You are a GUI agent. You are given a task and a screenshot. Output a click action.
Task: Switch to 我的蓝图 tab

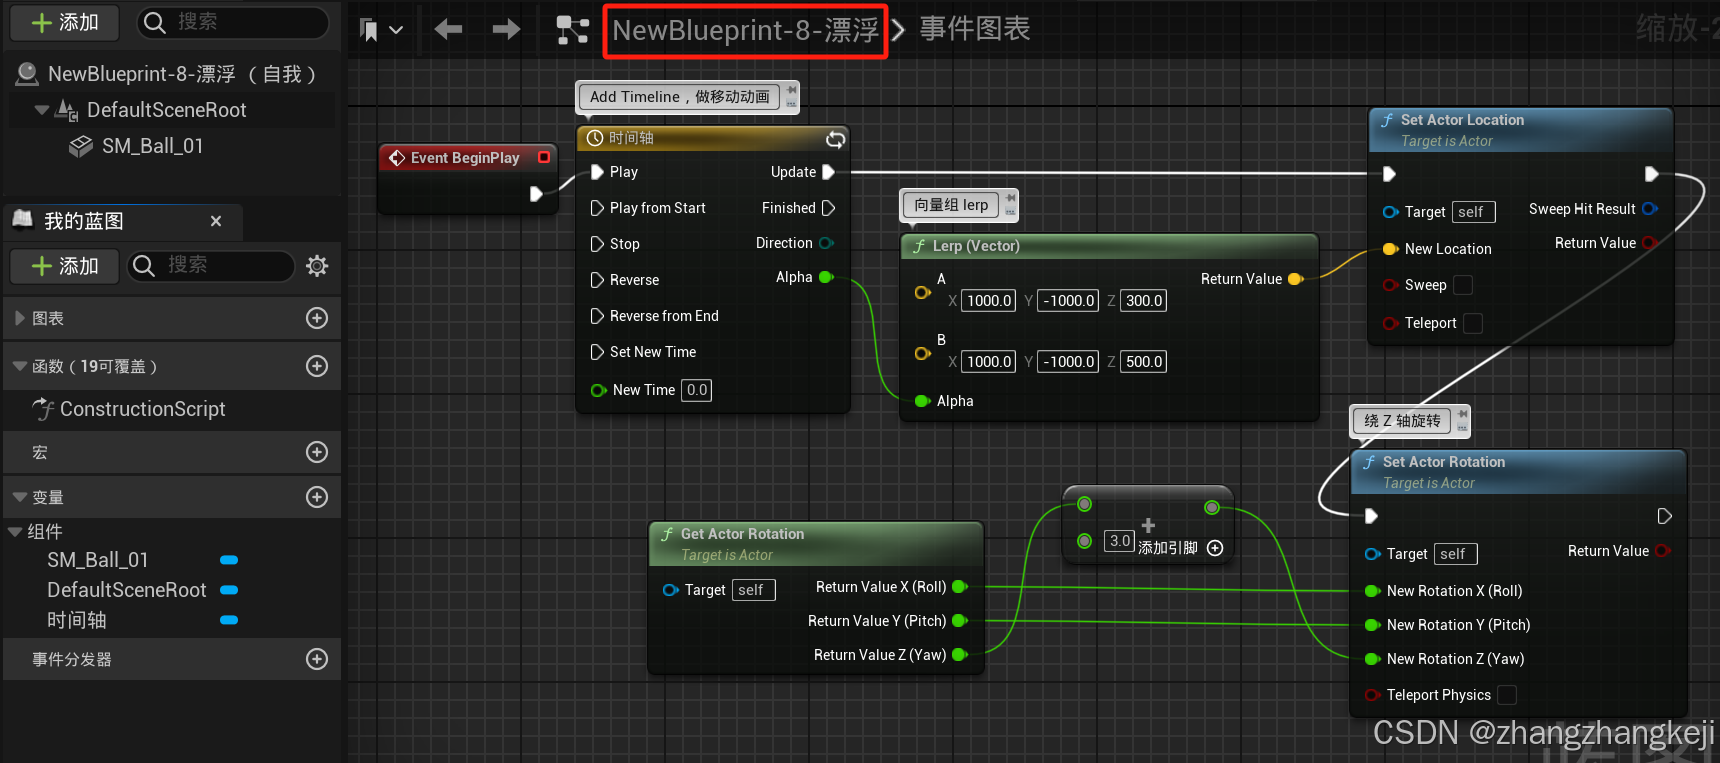[x=84, y=221]
